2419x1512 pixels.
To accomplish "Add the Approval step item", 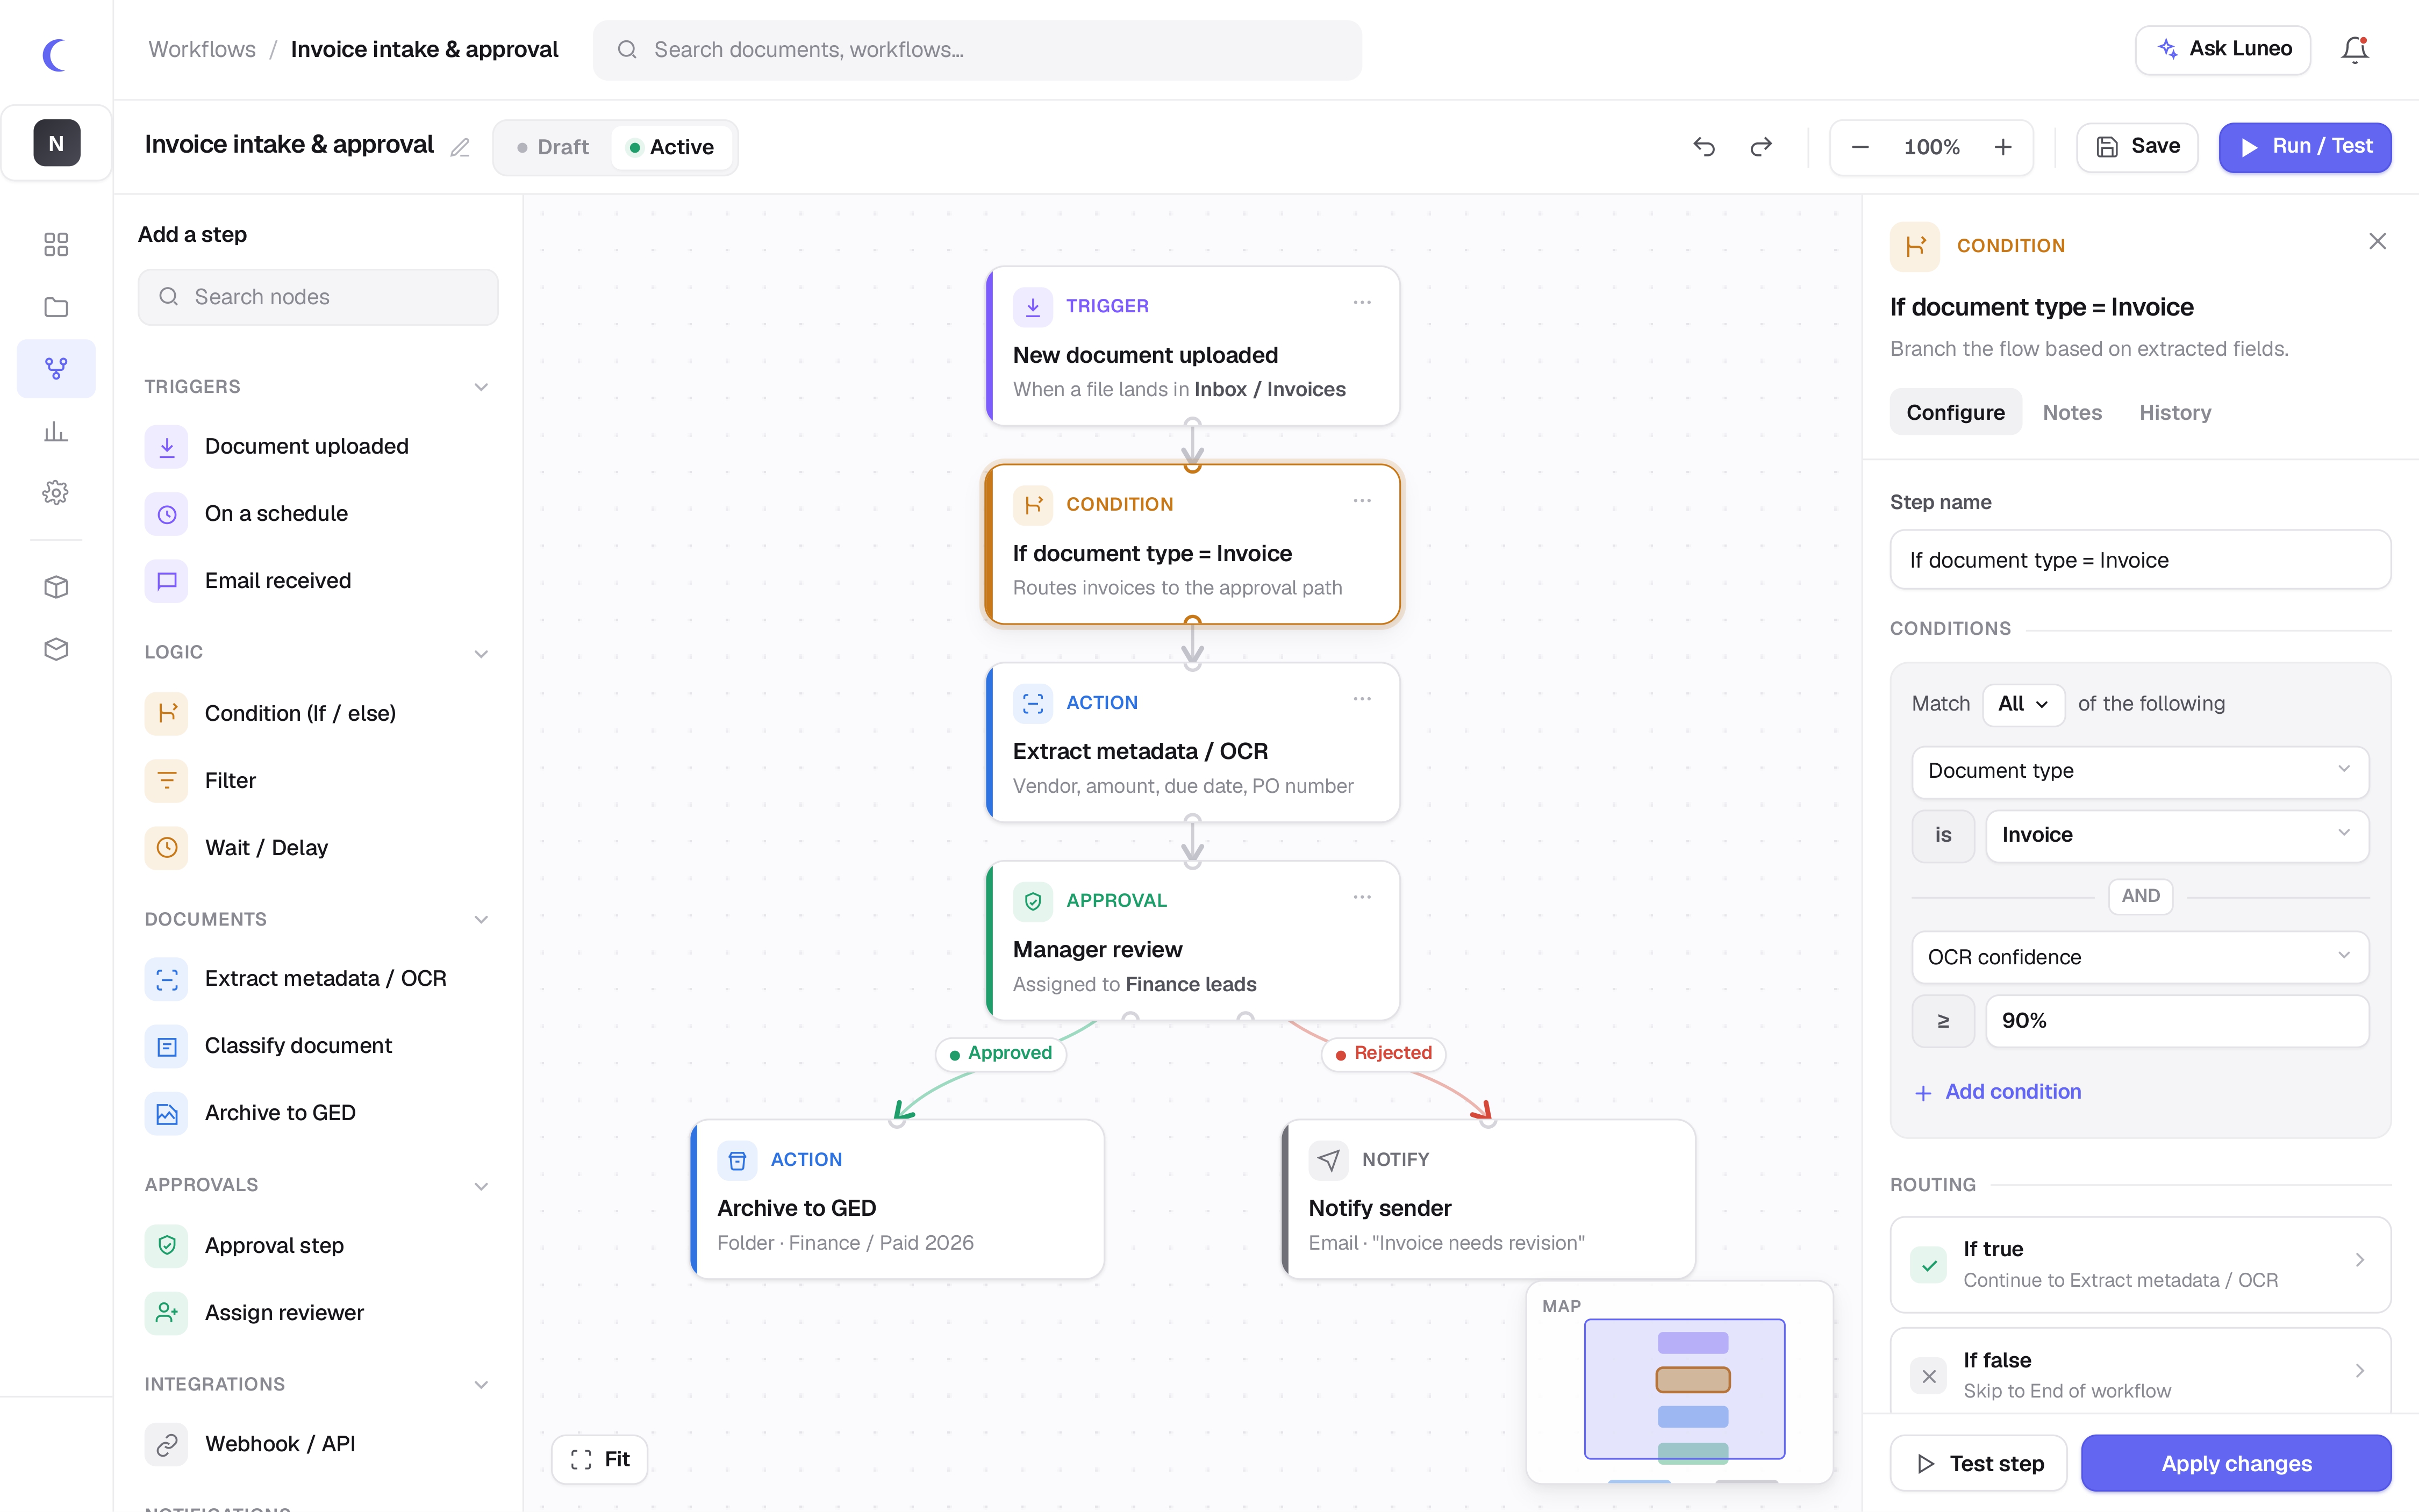I will pyautogui.click(x=318, y=1246).
